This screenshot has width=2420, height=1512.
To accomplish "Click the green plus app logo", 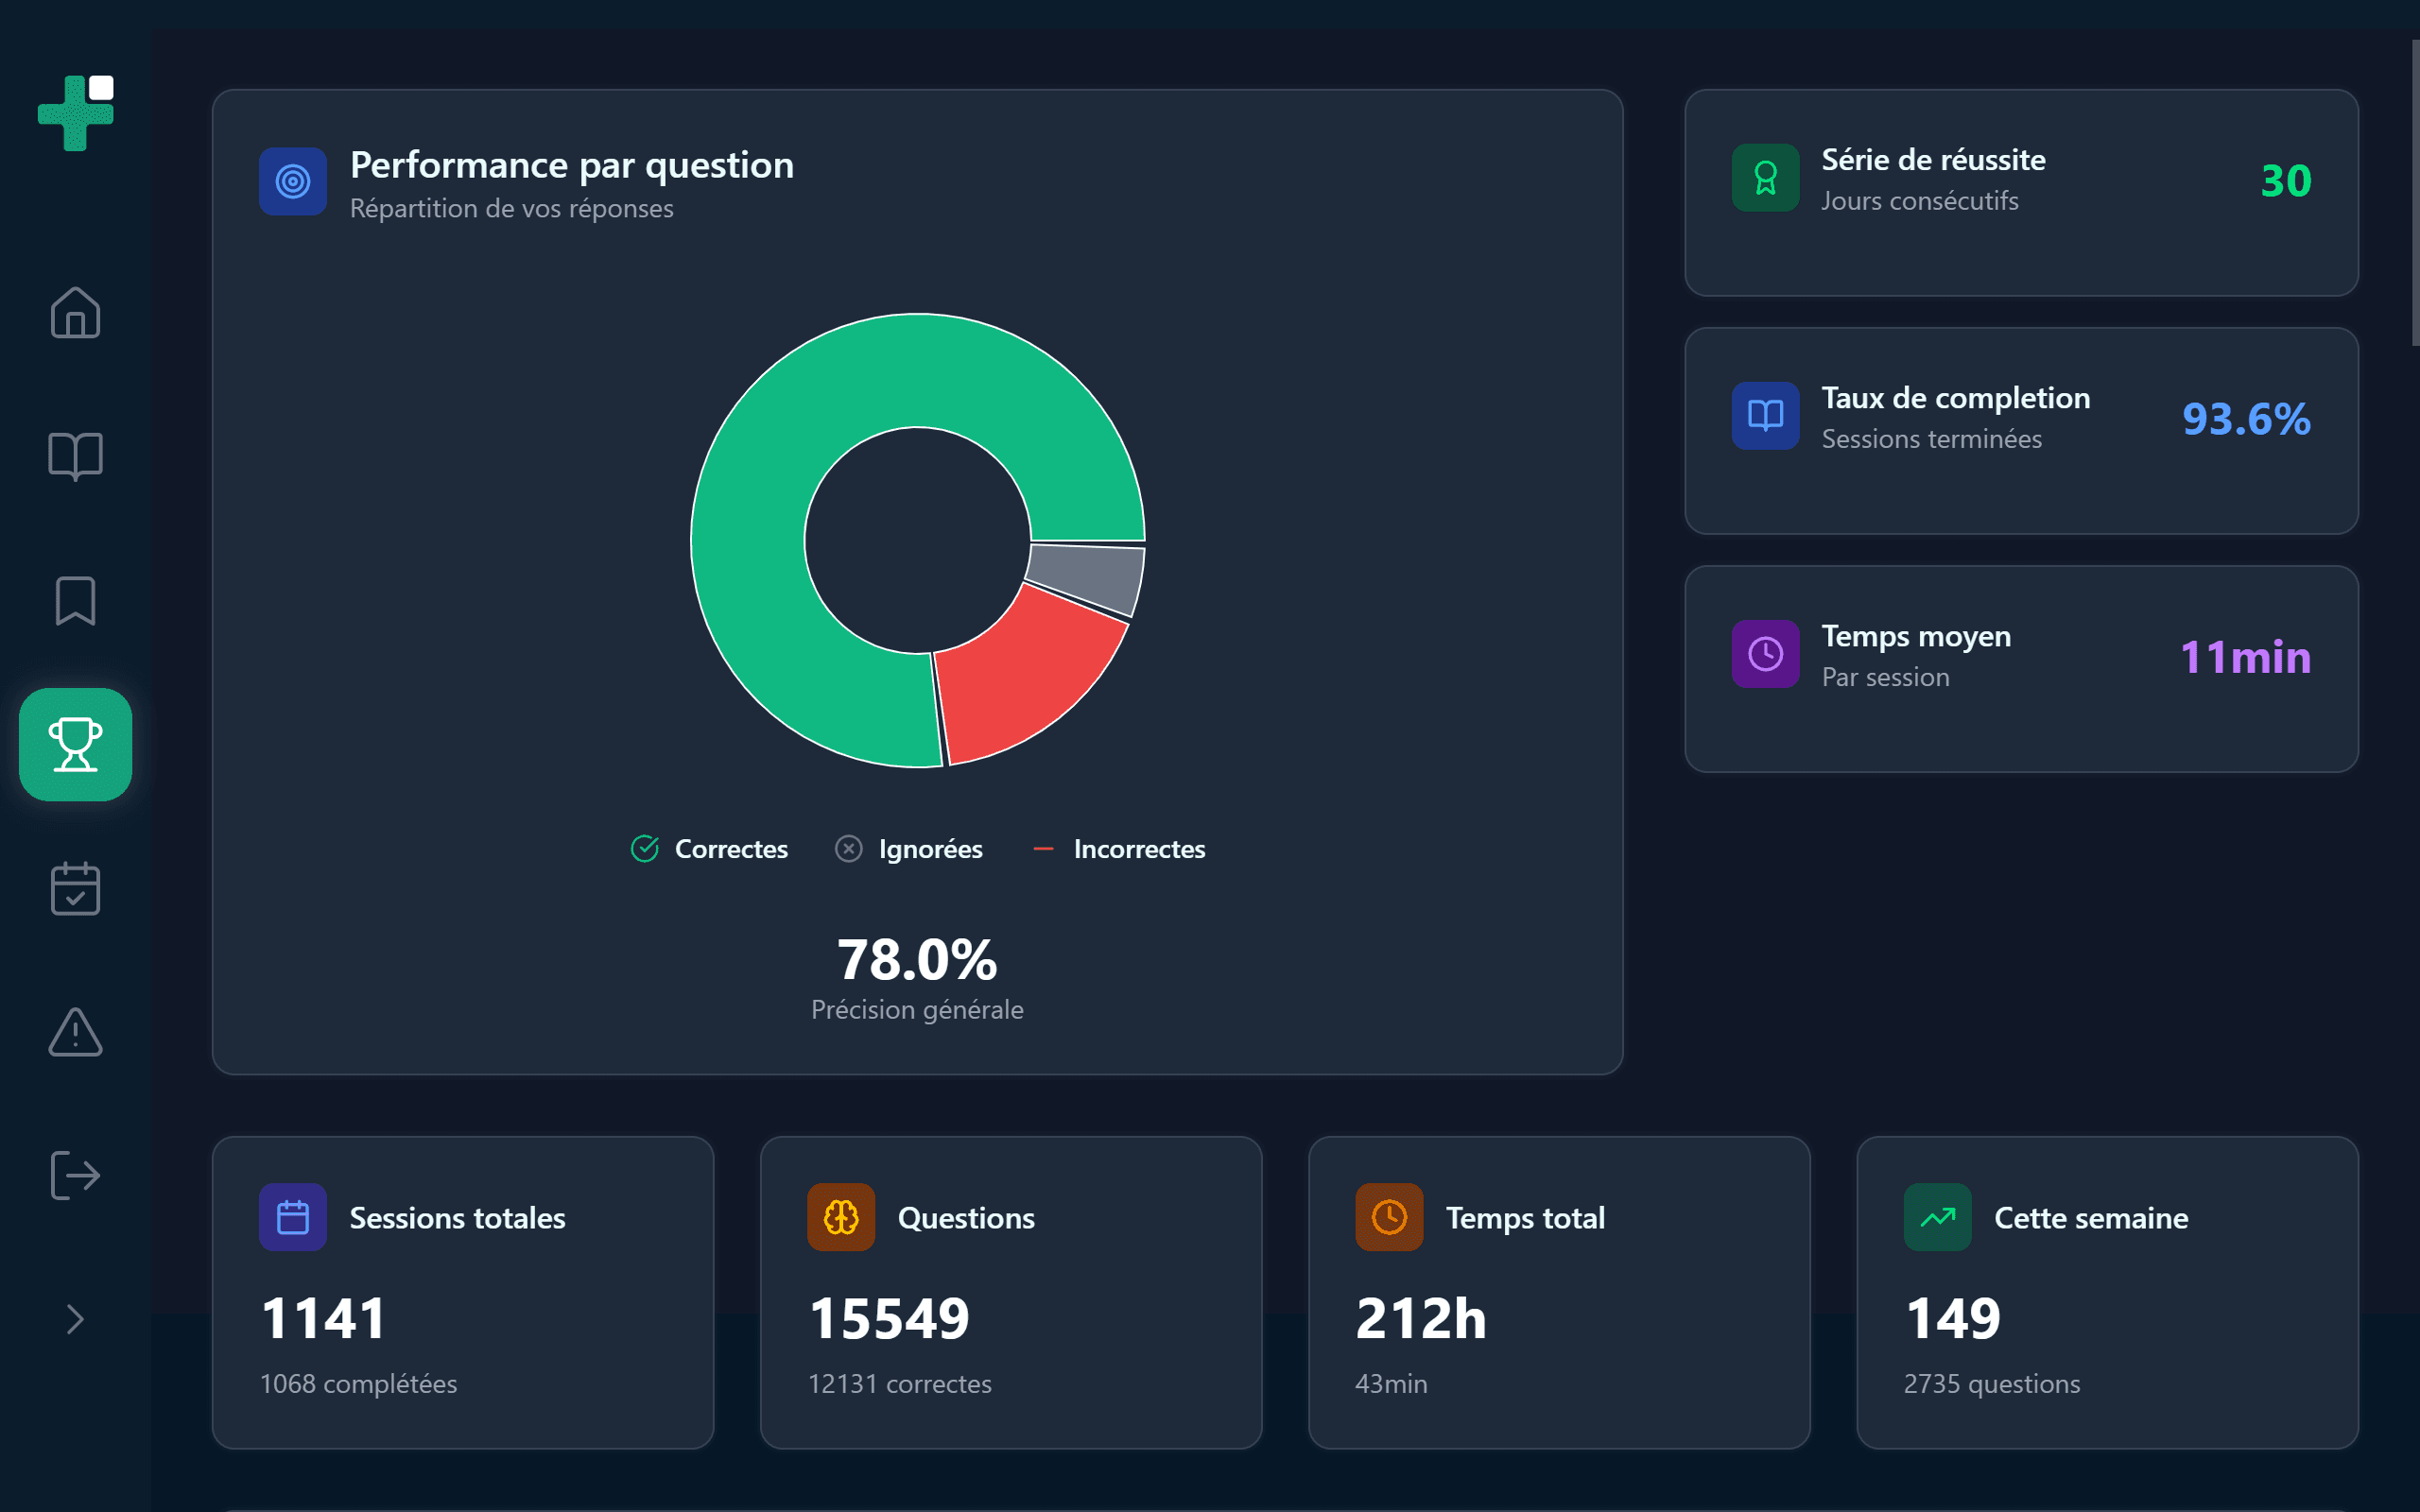I will [75, 113].
